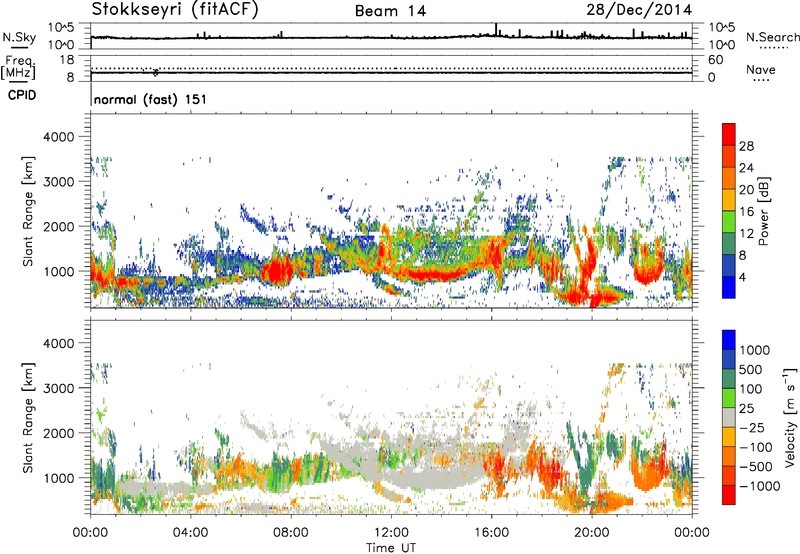Click the '16' value on the power colorbar

[x=746, y=212]
